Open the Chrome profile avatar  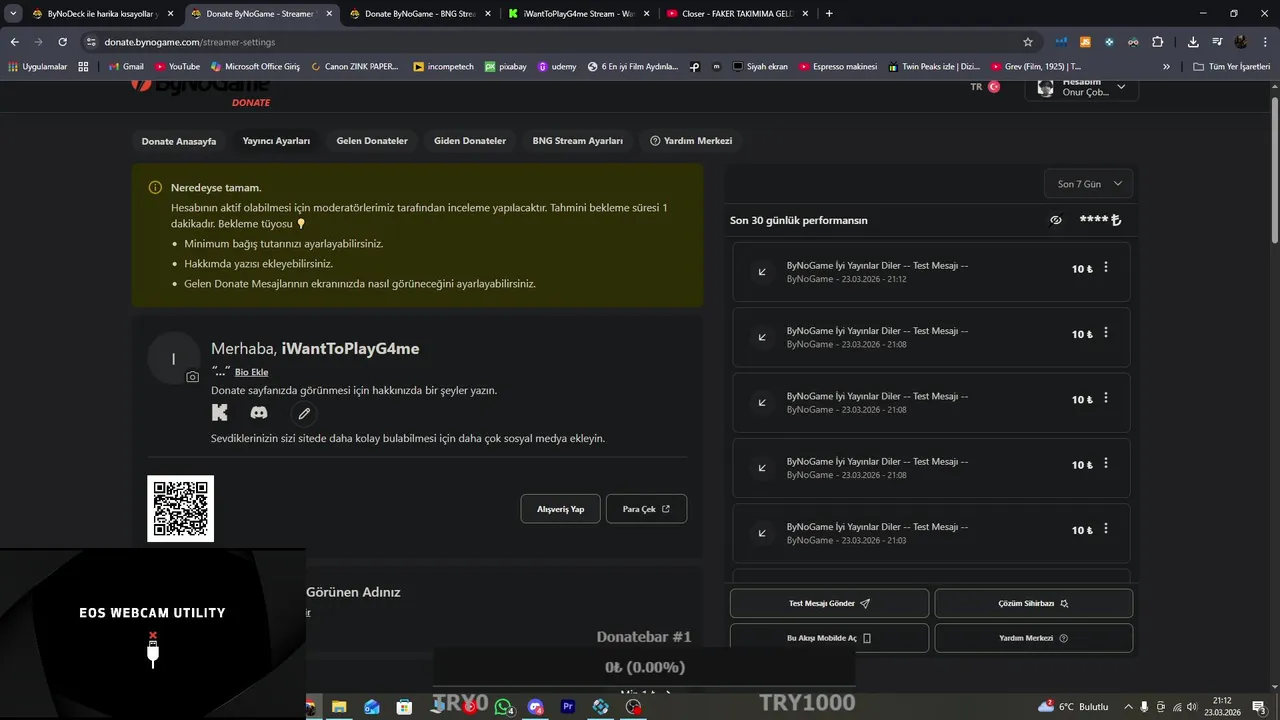(1241, 42)
